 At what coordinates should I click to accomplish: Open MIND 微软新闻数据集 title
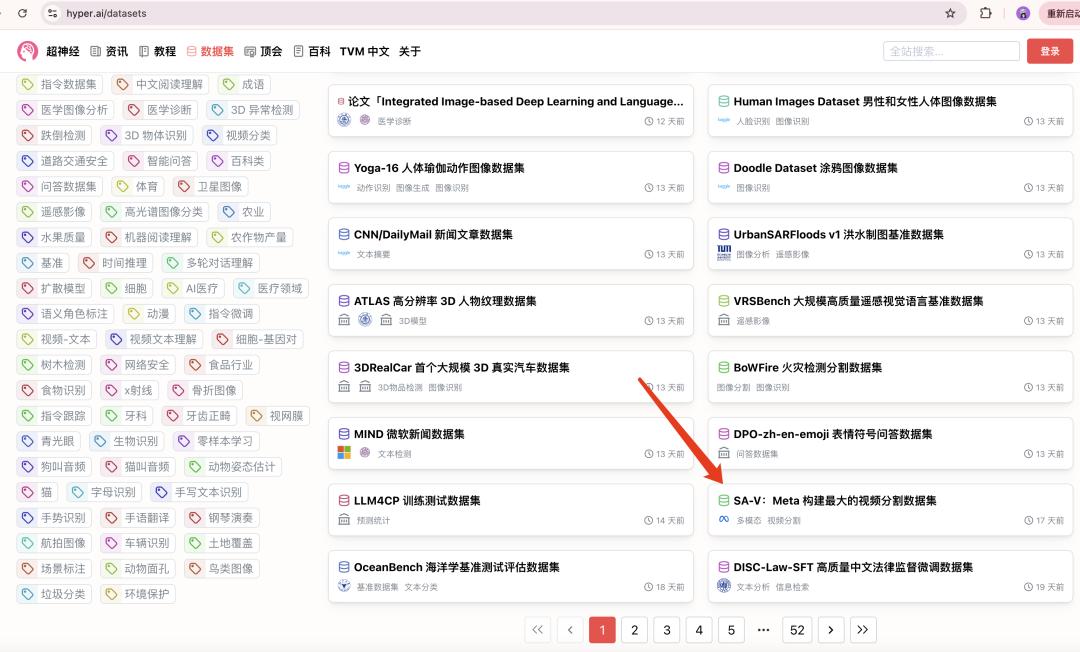click(x=409, y=434)
